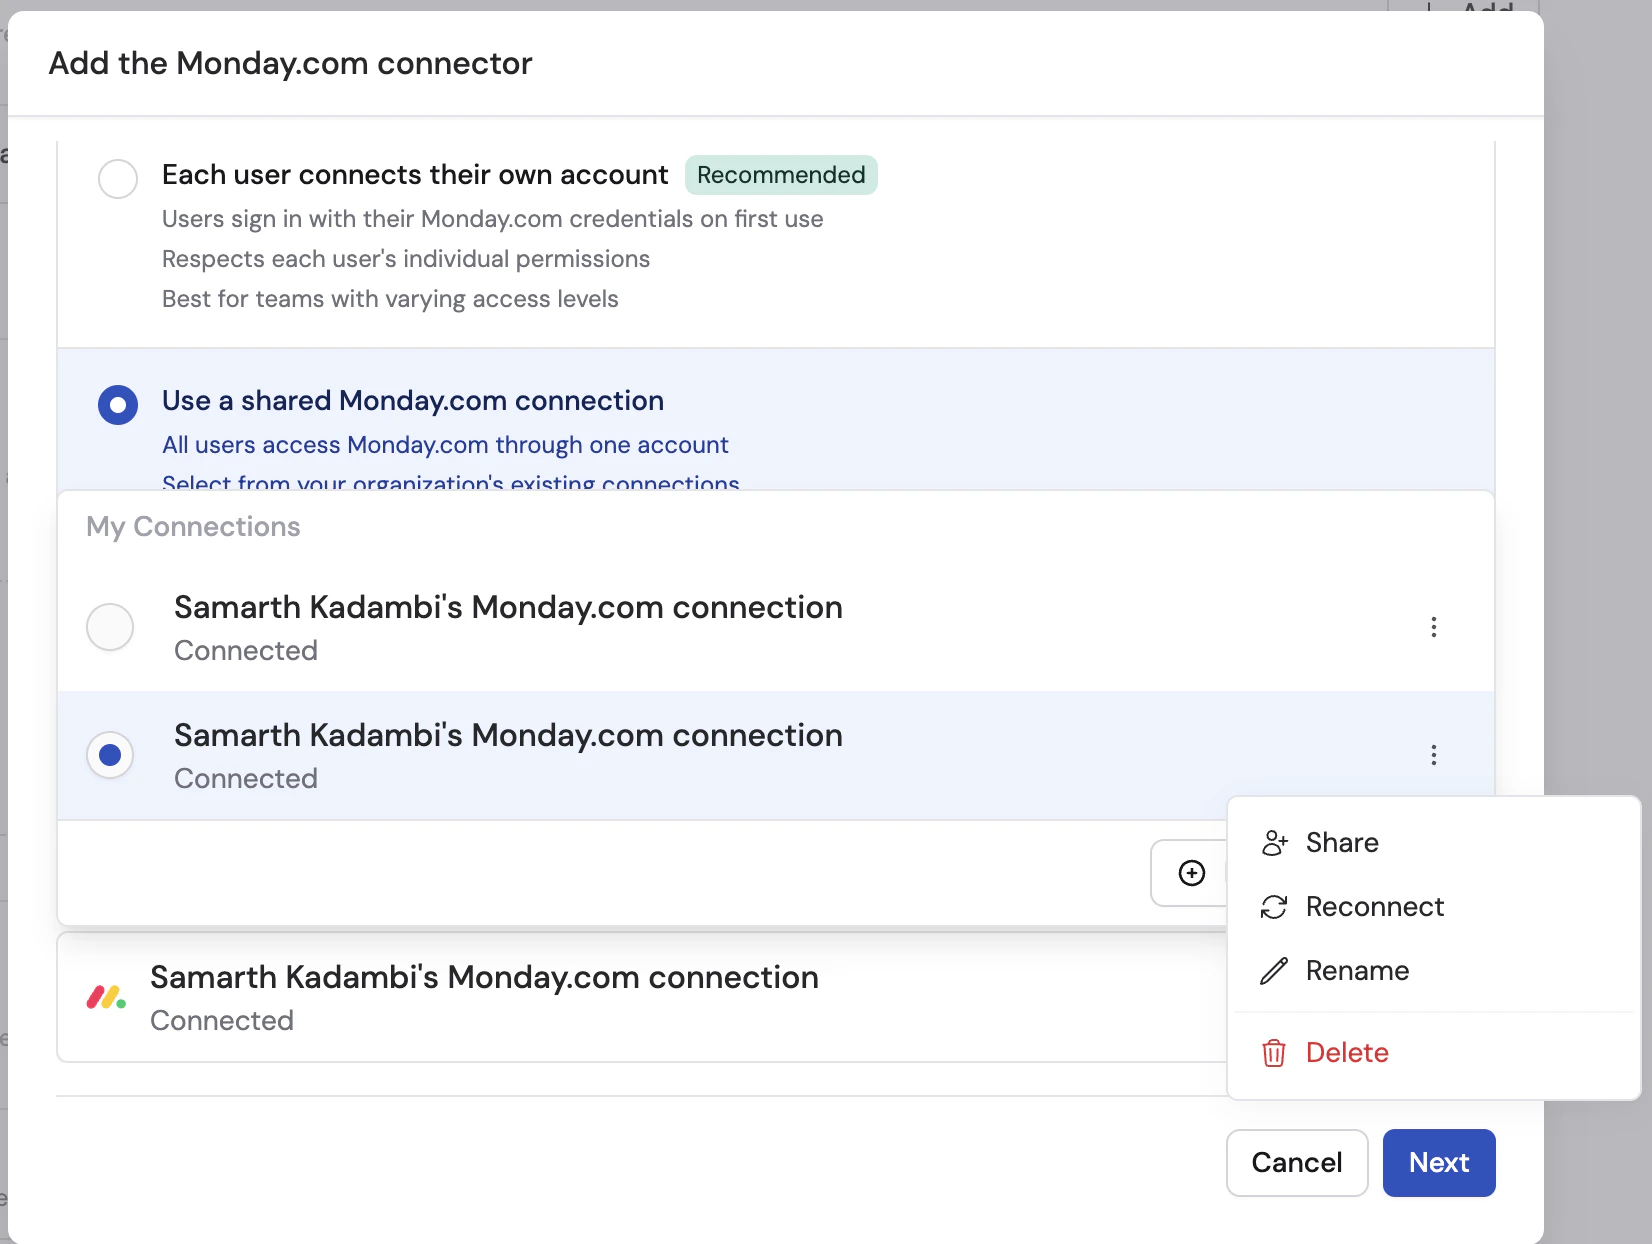The width and height of the screenshot is (1652, 1244).
Task: Click the Reconnect refresh icon
Action: click(1272, 907)
